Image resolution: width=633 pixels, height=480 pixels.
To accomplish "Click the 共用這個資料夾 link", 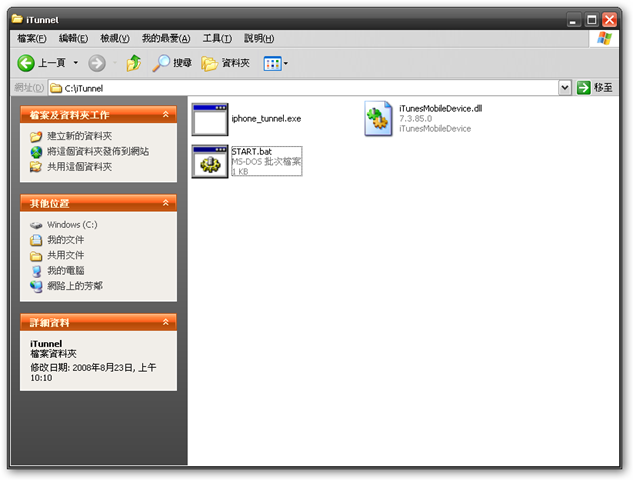I will pos(80,167).
